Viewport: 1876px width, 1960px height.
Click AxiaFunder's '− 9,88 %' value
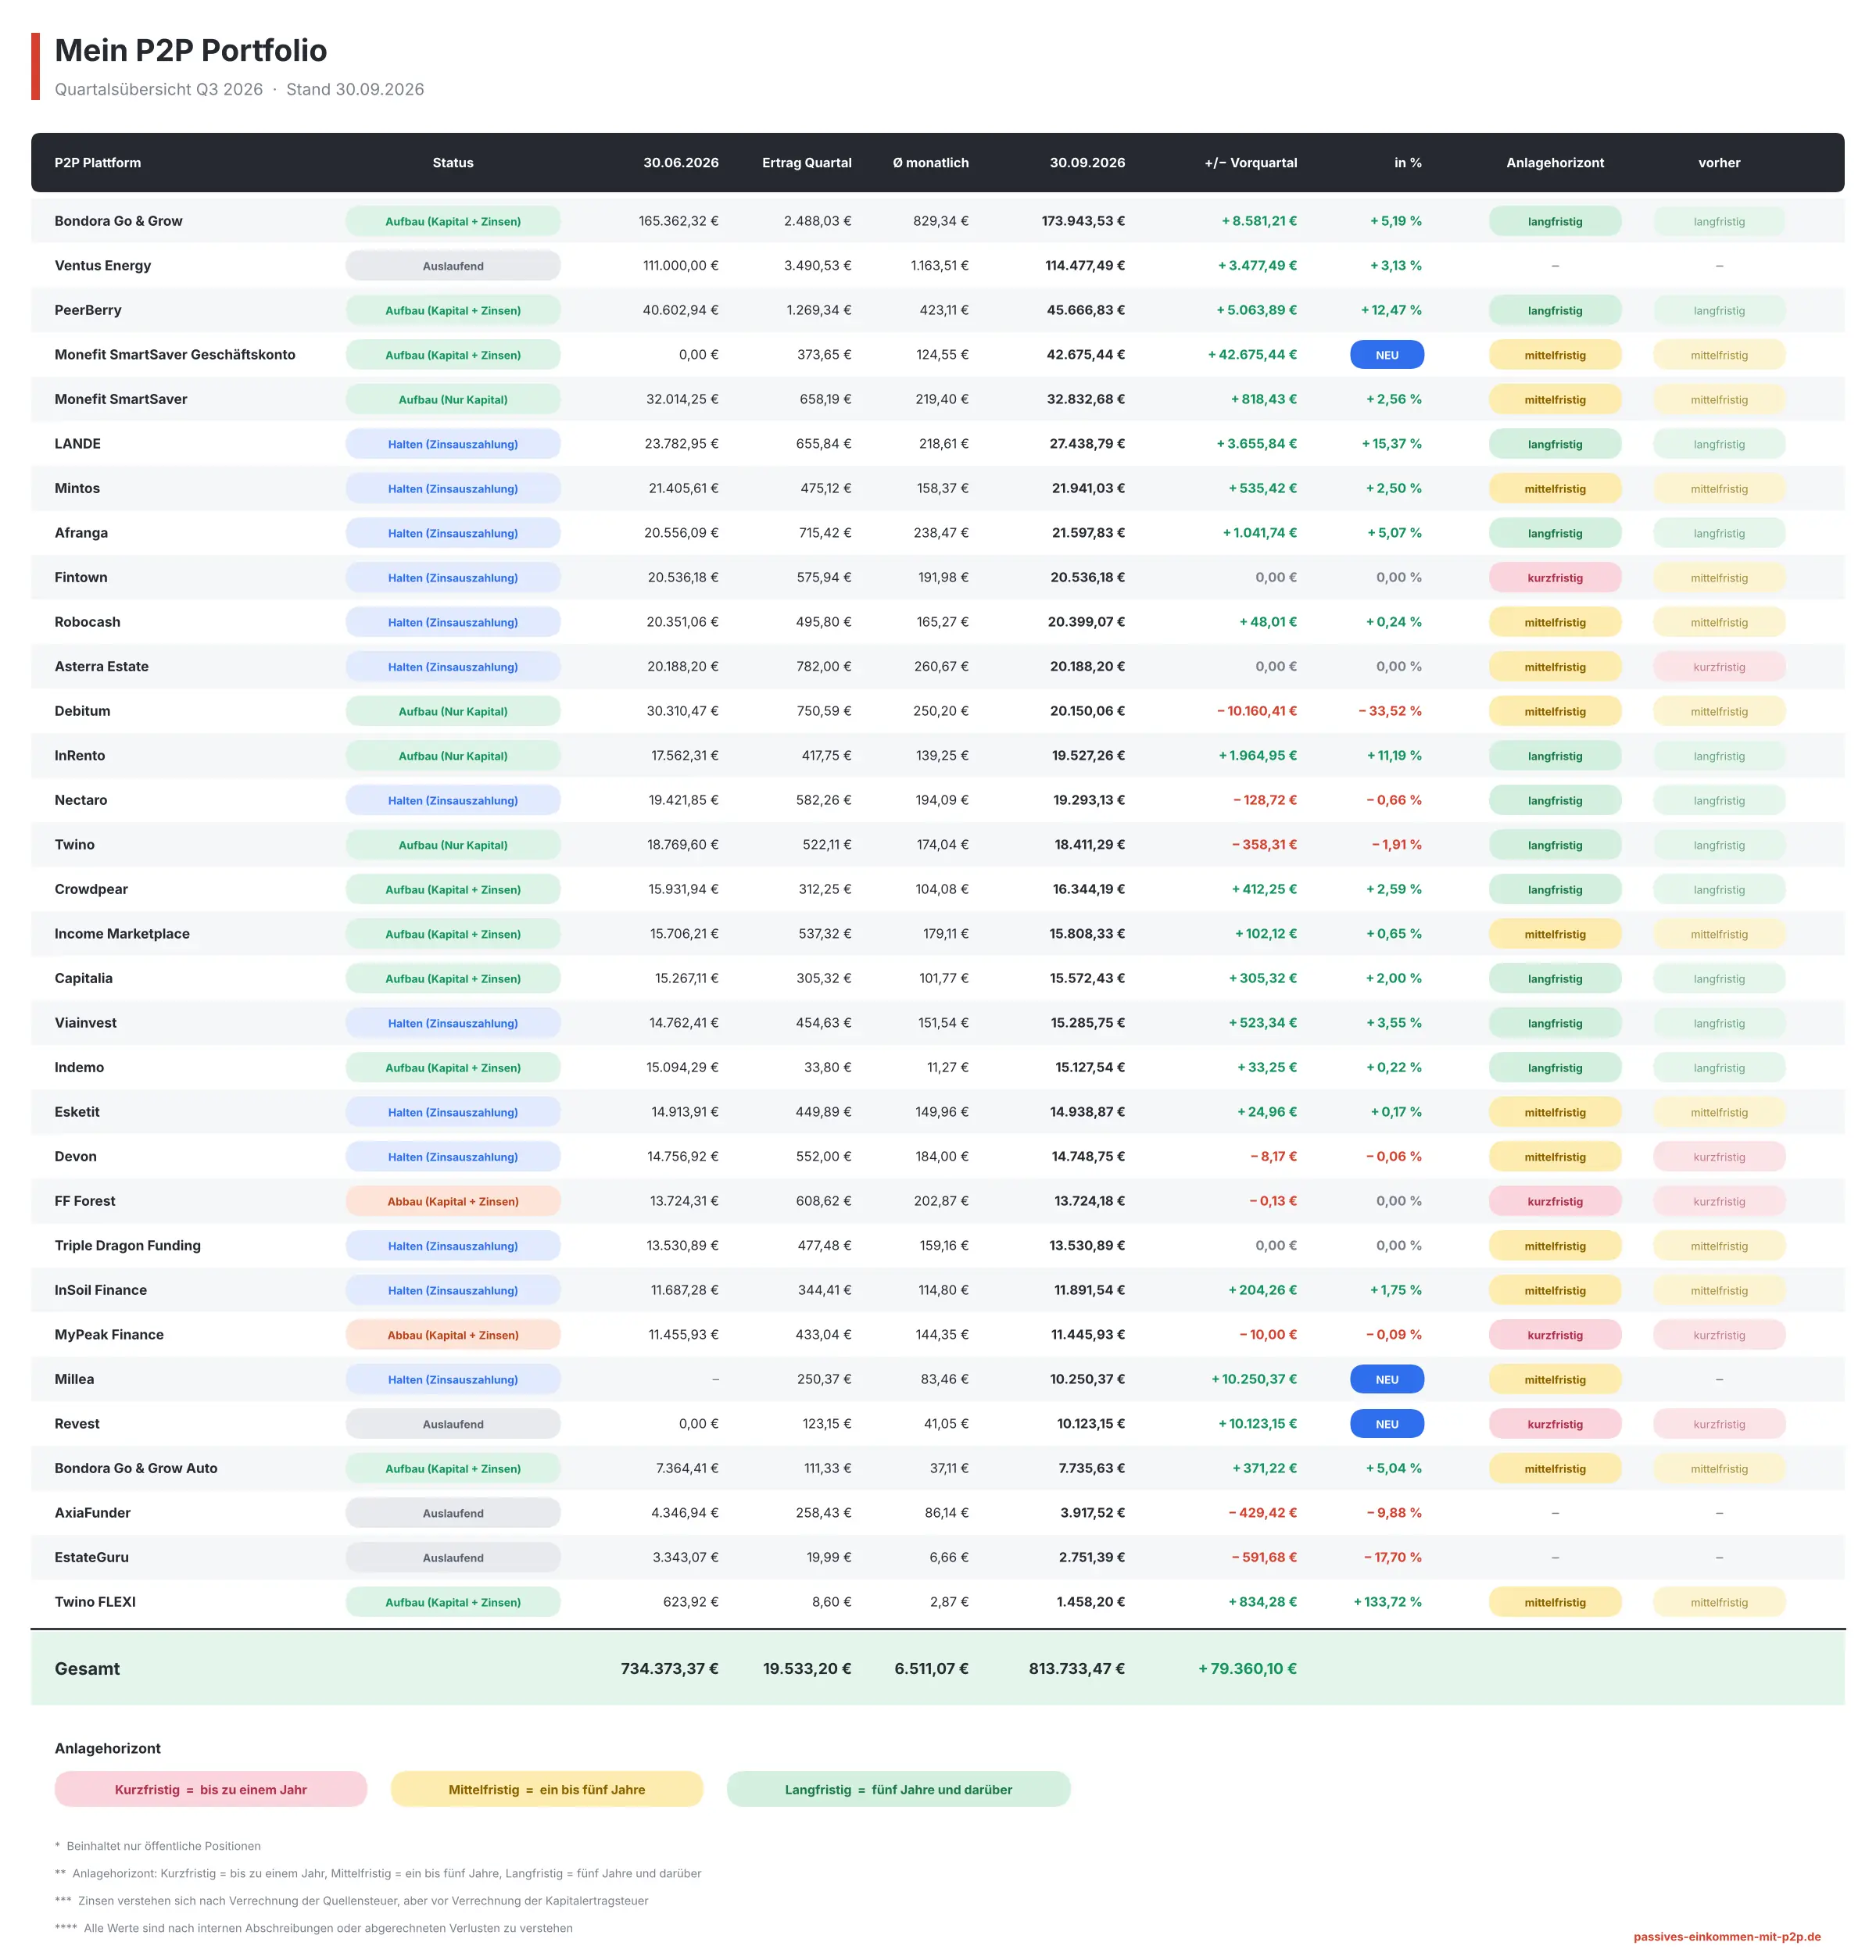pyautogui.click(x=1394, y=1513)
